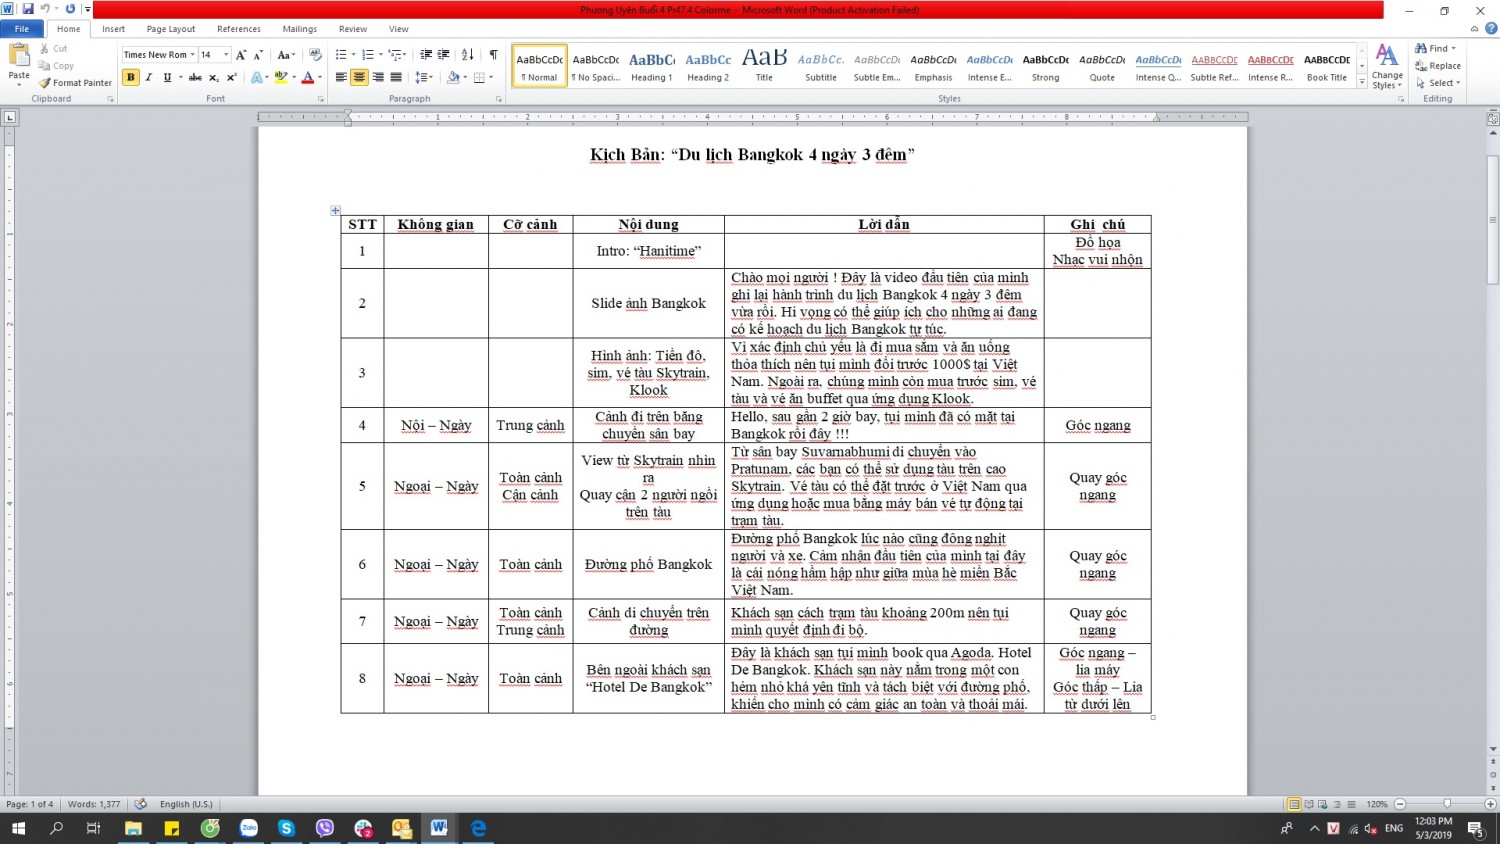Align text to the right
Screen dimensions: 1500x844
click(x=378, y=77)
